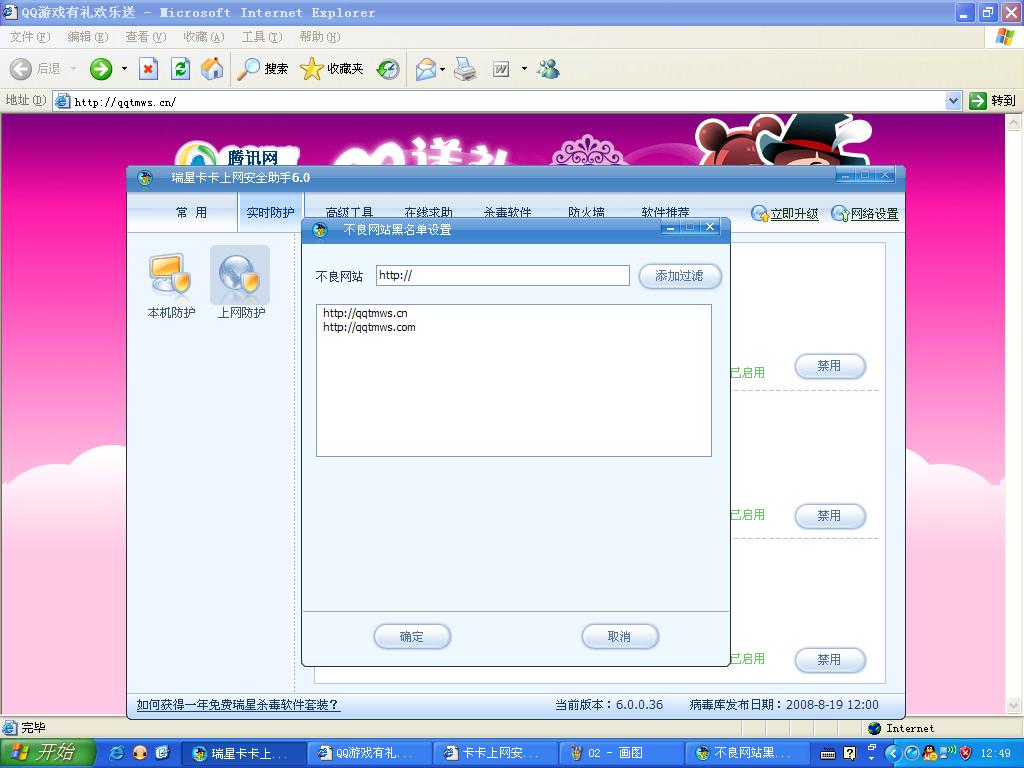The width and height of the screenshot is (1024, 768).
Task: Open the Favorites (收藏夹) star
Action: [x=332, y=69]
